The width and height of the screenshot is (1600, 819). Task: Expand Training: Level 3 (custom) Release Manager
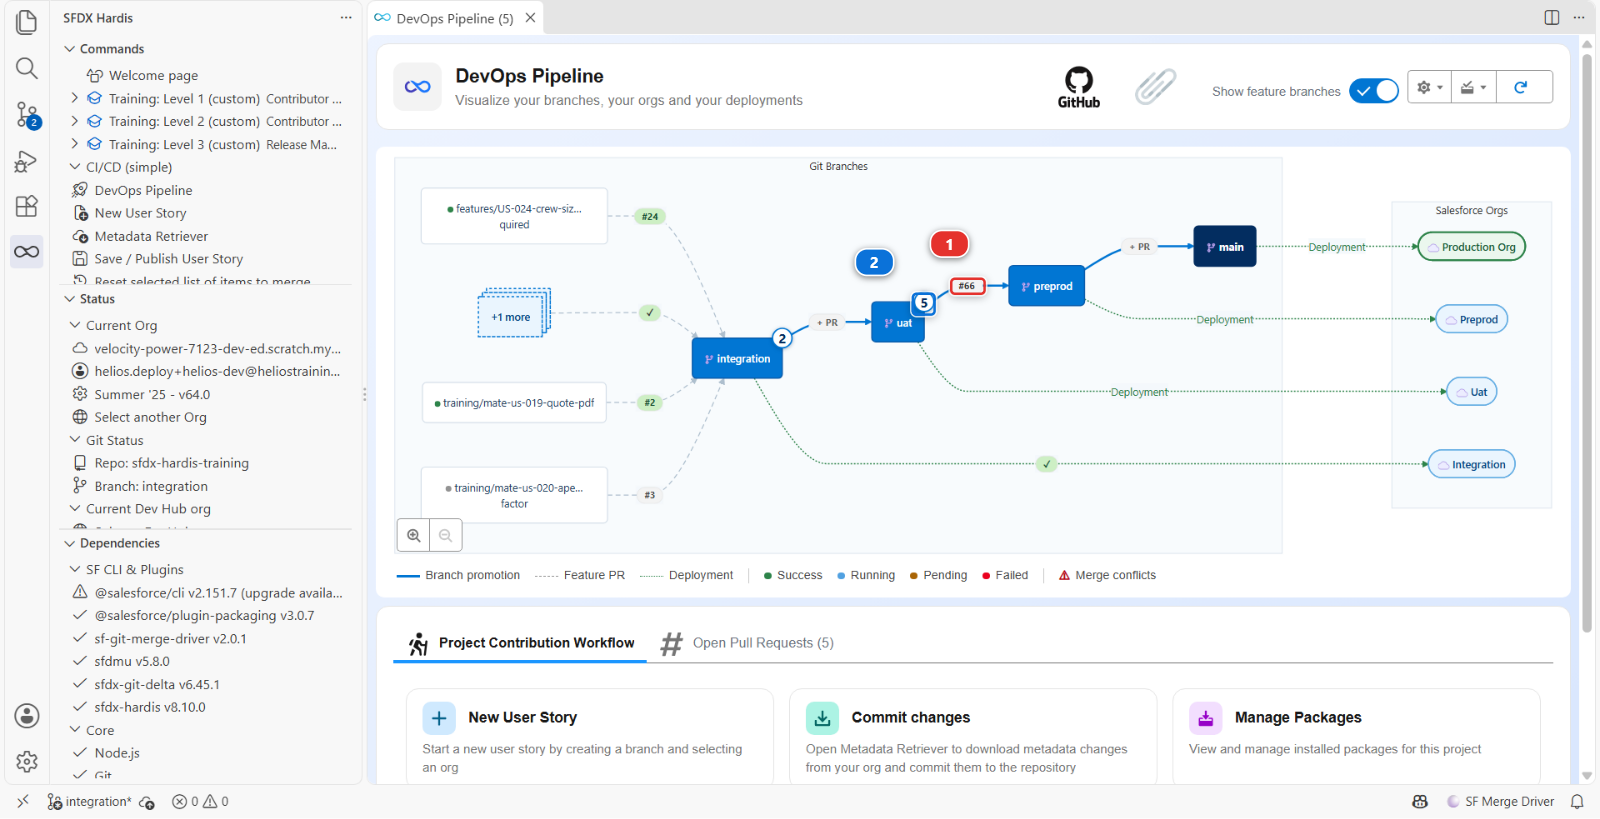75,144
